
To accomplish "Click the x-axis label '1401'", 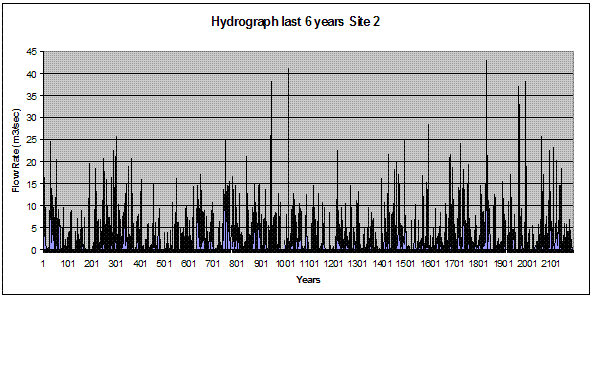I will (x=382, y=263).
